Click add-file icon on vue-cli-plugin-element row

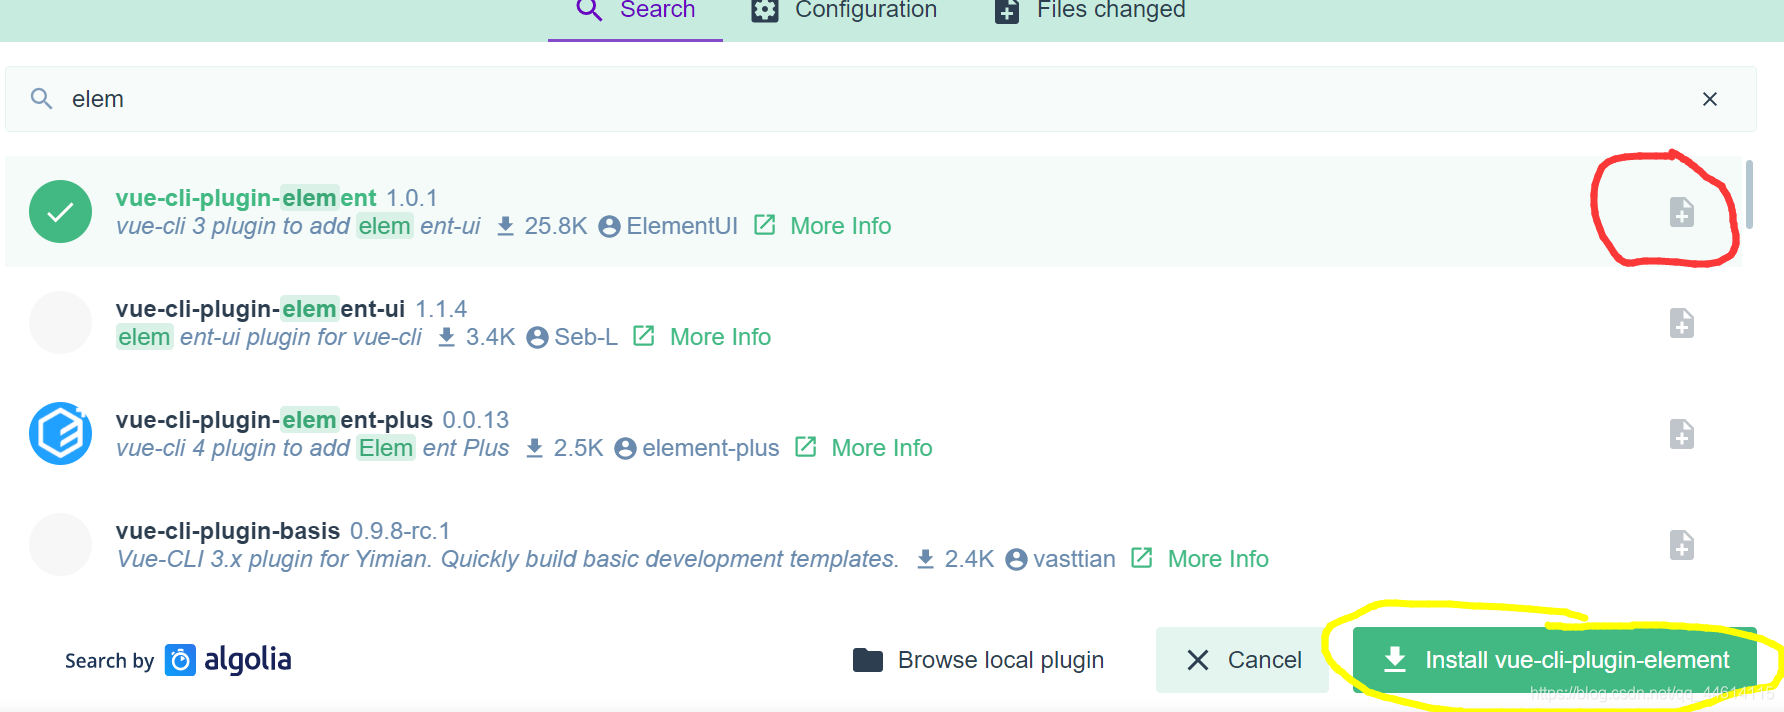tap(1682, 212)
